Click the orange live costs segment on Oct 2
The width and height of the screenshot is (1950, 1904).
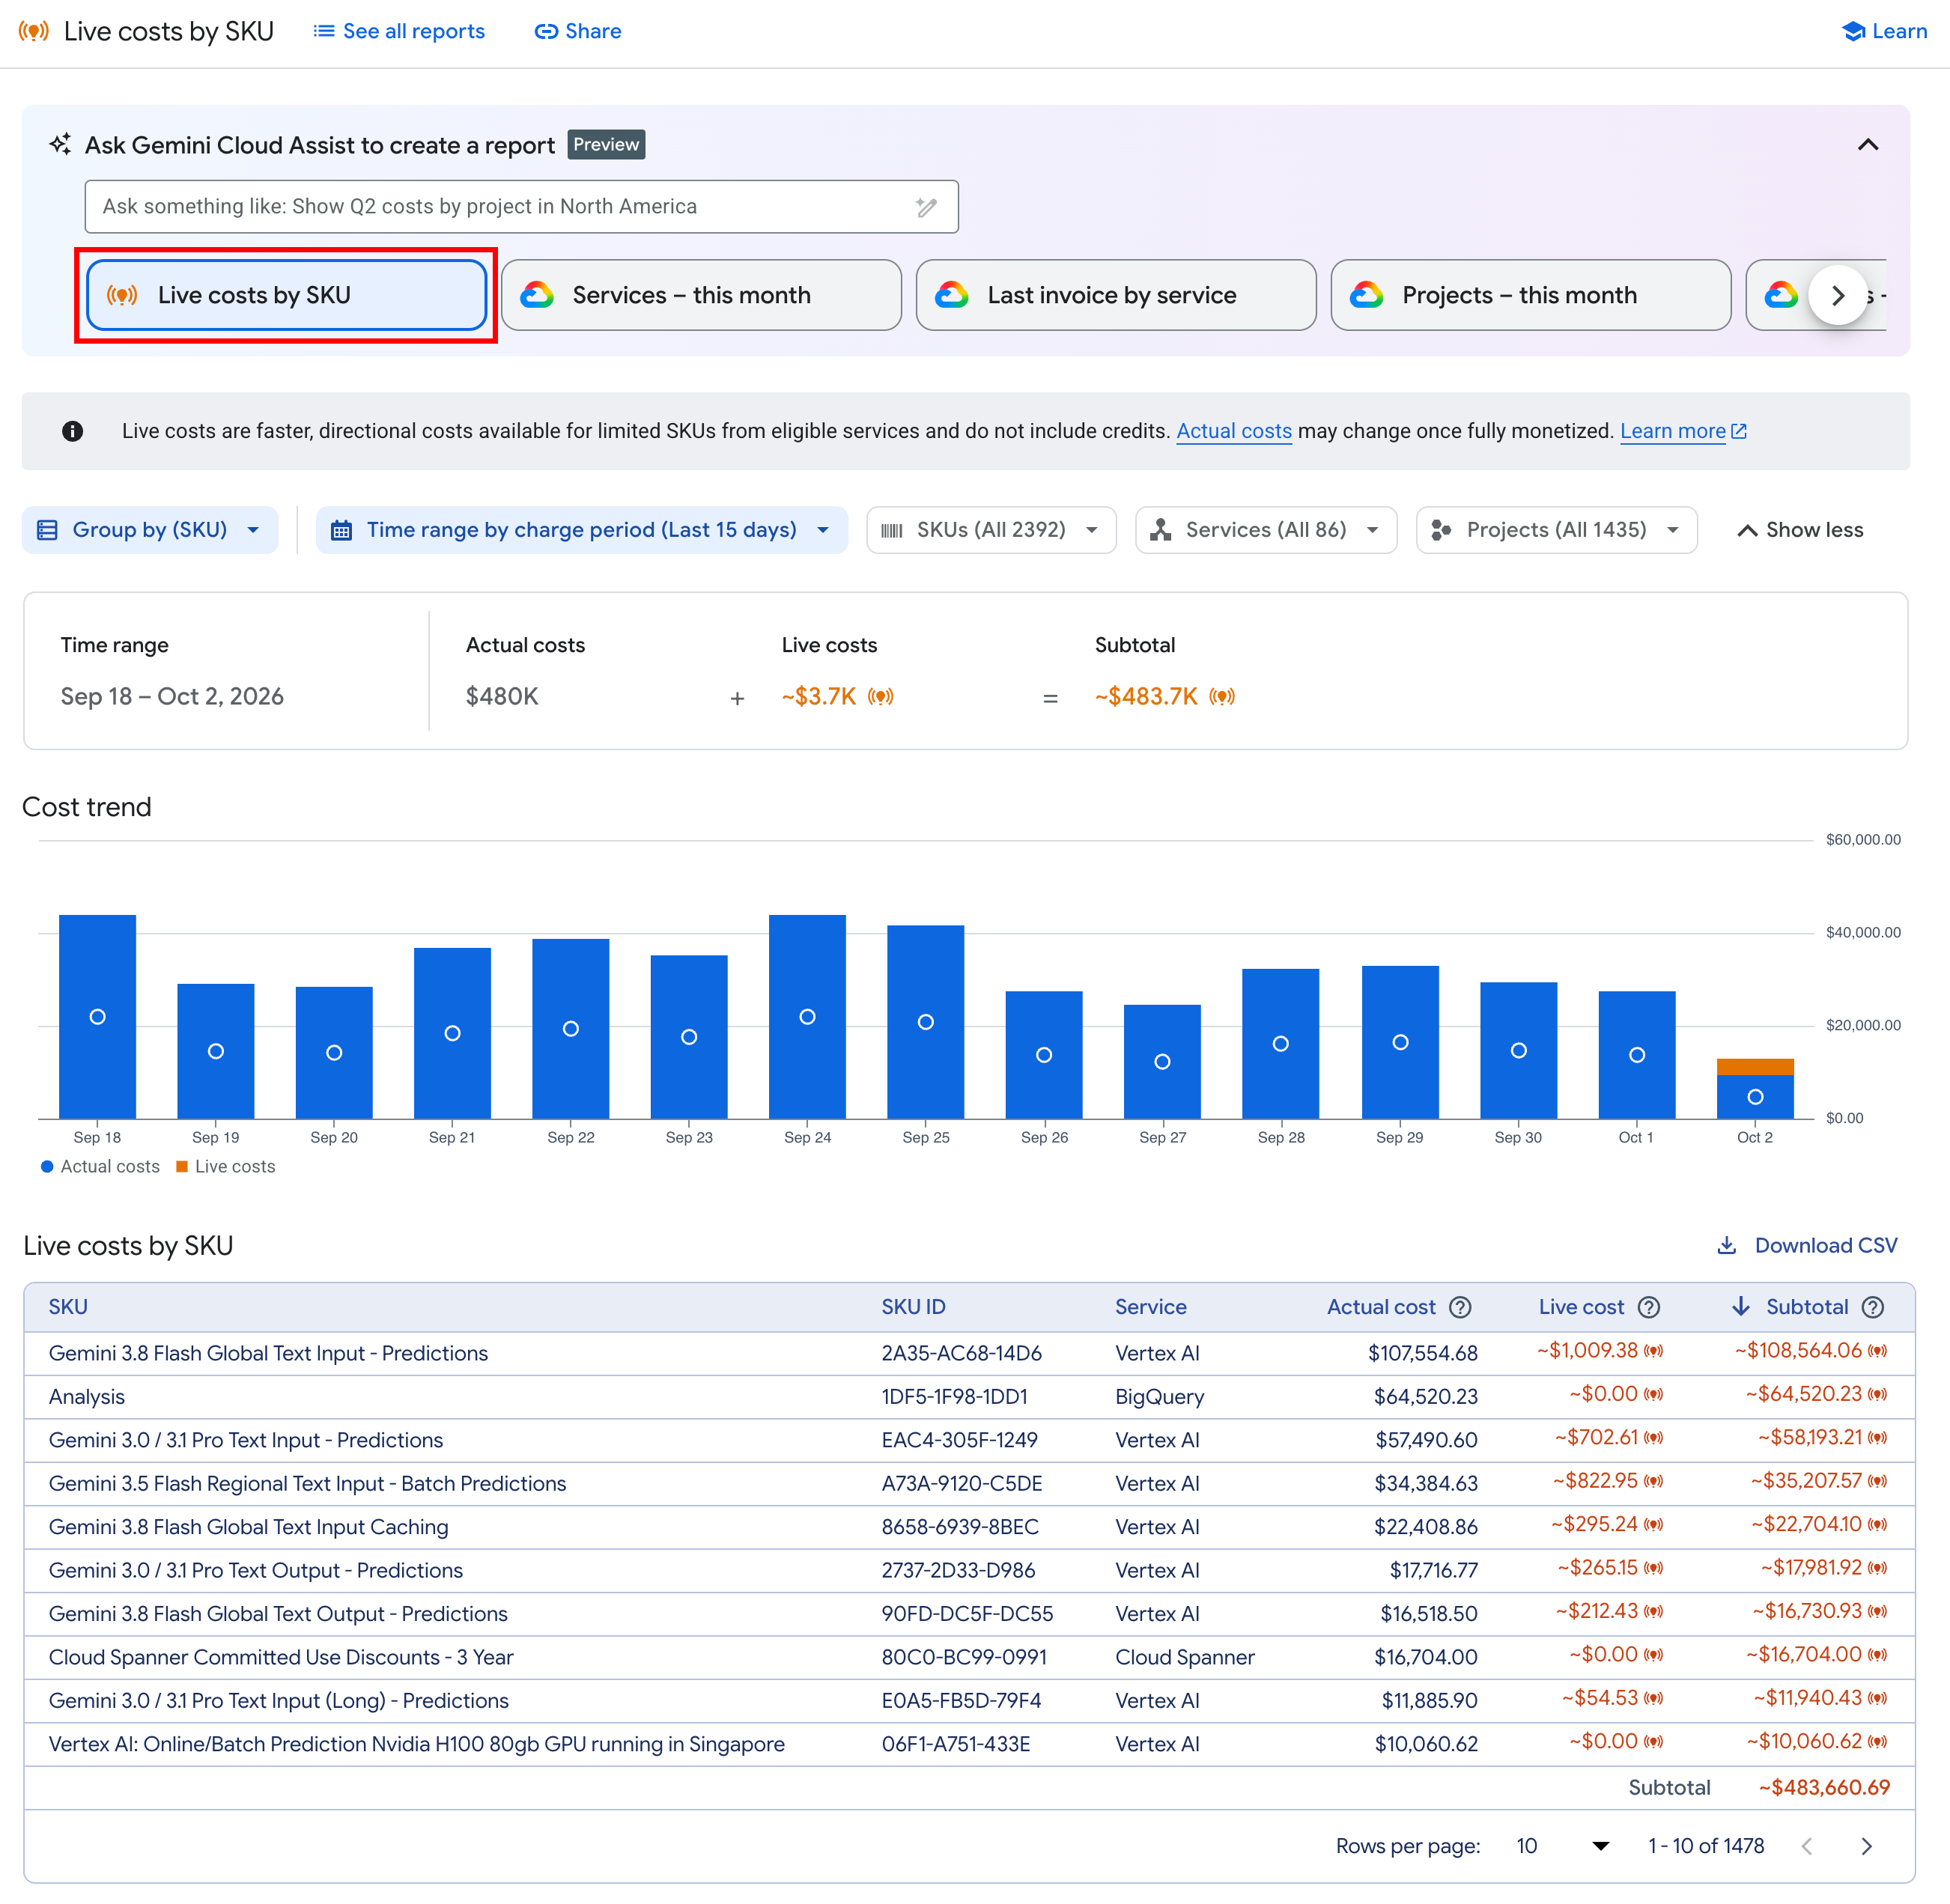pyautogui.click(x=1755, y=1067)
